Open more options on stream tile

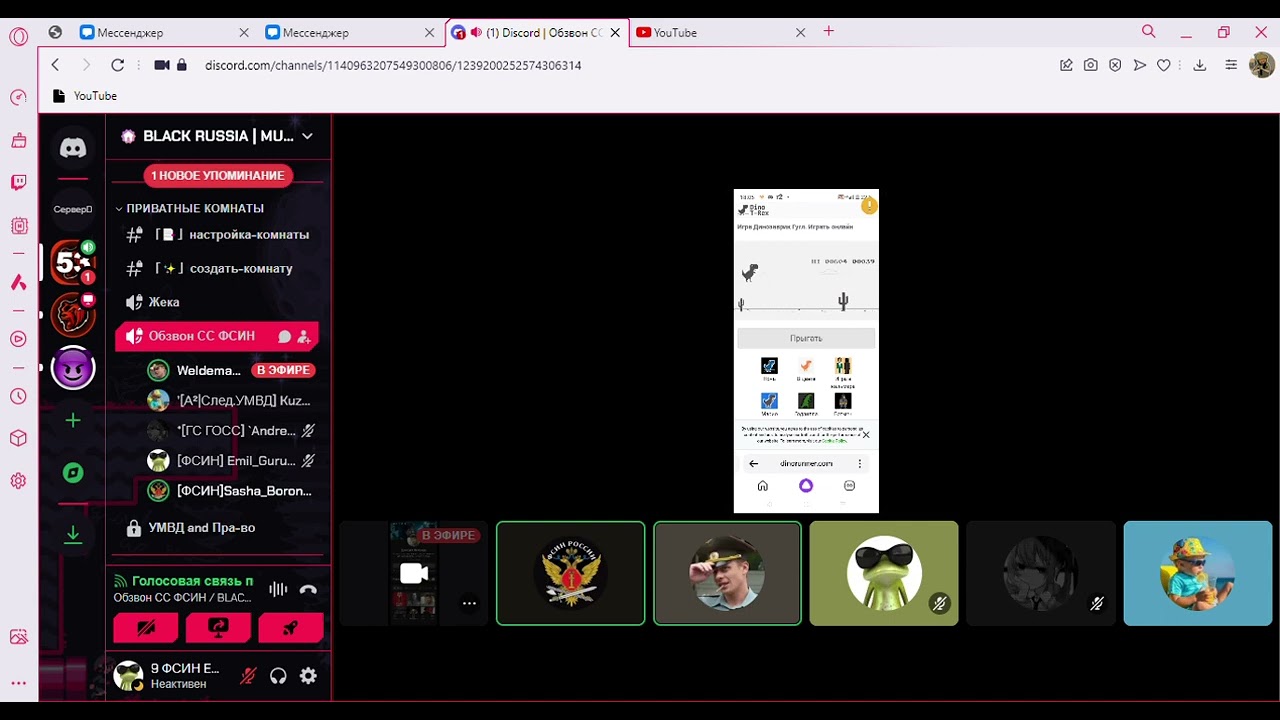(469, 603)
